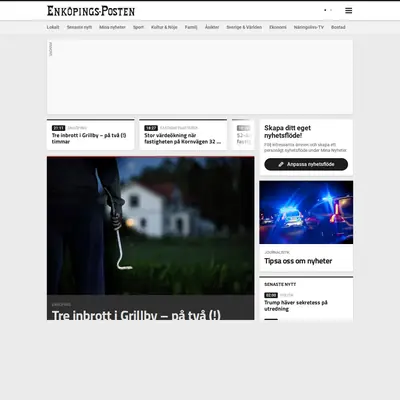Select the Sport section
Viewport: 400px width, 400px height.
point(138,27)
